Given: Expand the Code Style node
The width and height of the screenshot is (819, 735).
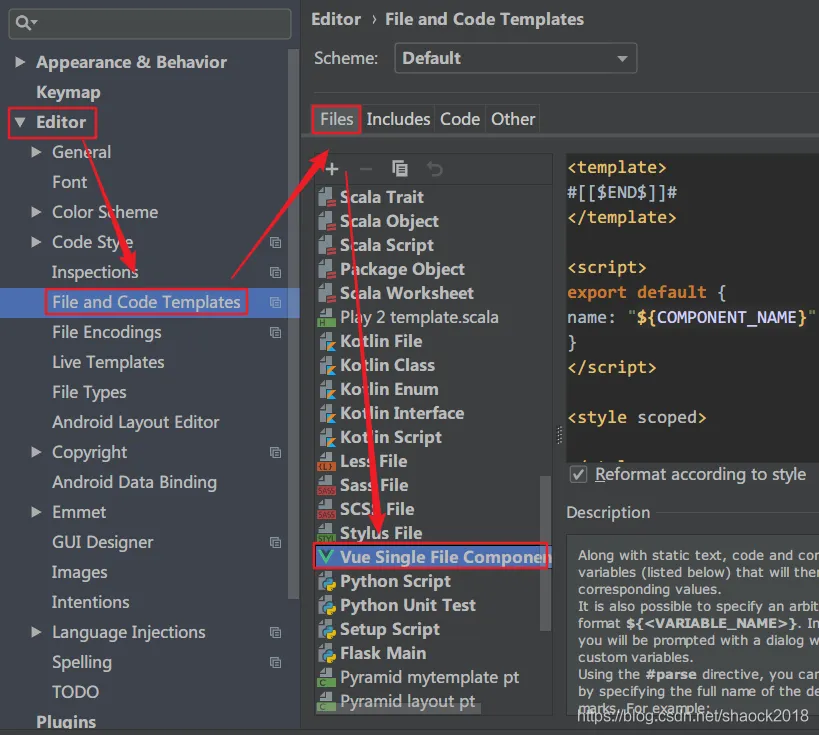Looking at the screenshot, I should tap(36, 242).
